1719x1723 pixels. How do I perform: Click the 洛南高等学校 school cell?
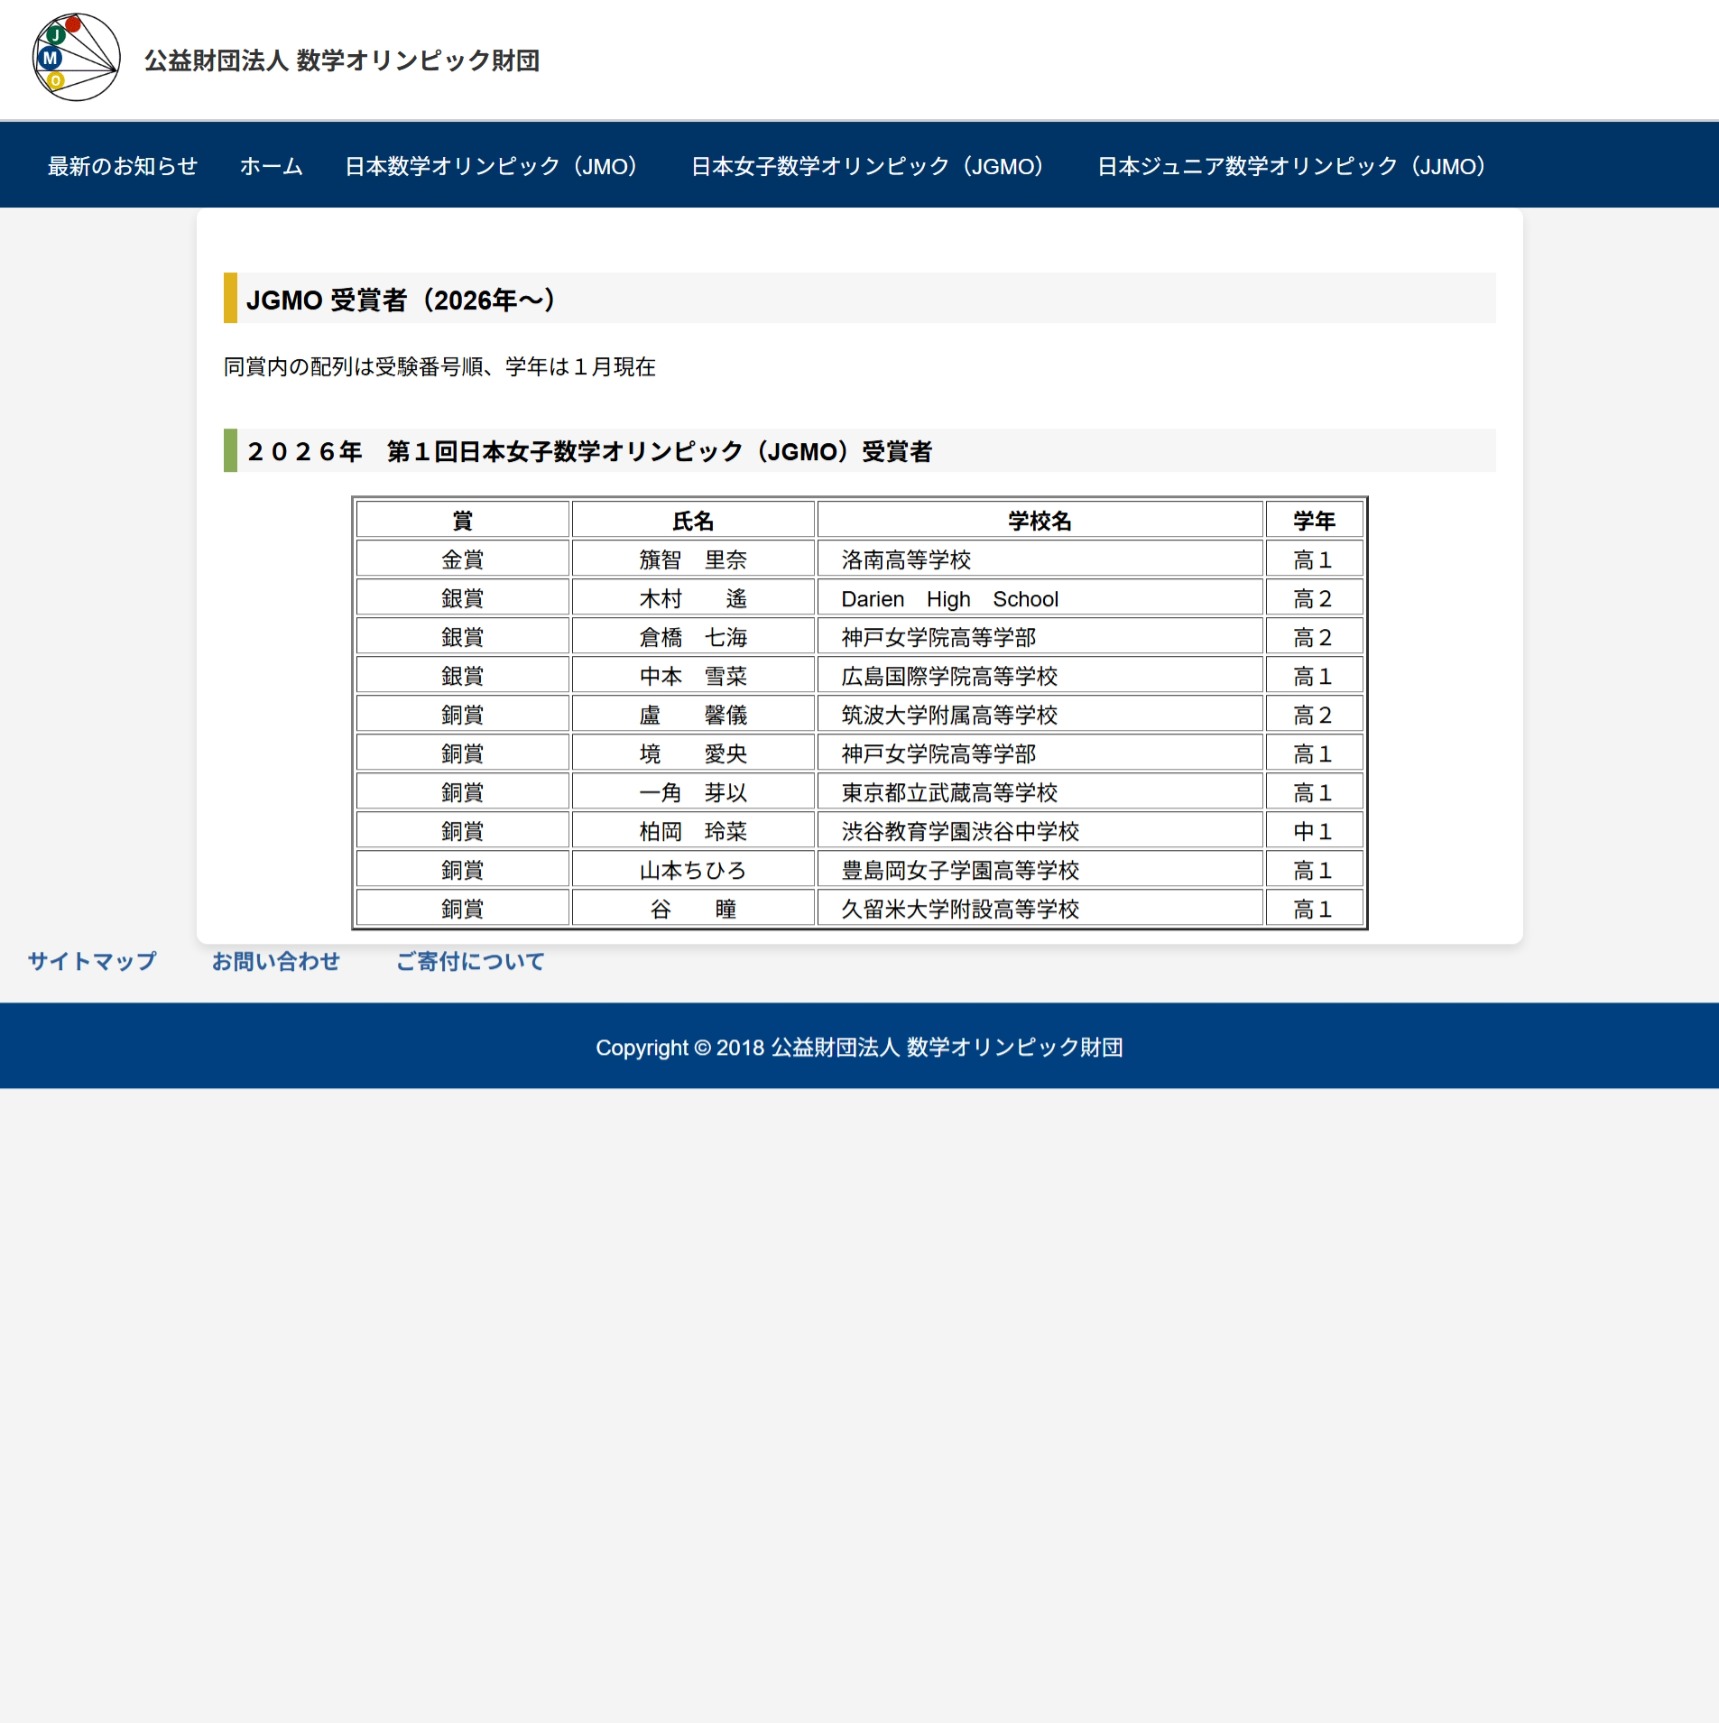point(906,560)
